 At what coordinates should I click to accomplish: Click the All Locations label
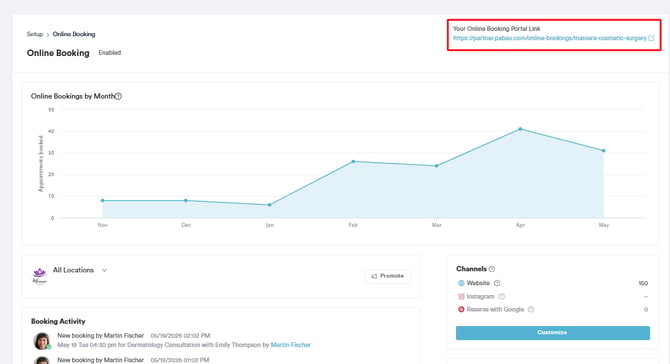point(73,270)
